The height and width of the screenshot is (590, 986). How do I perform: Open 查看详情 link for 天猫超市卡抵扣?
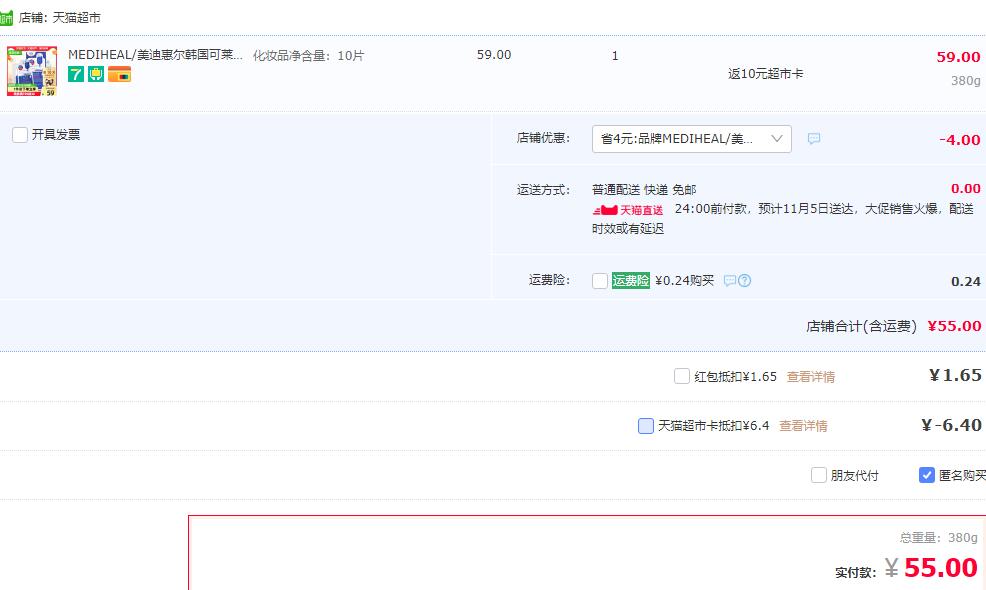[x=803, y=426]
